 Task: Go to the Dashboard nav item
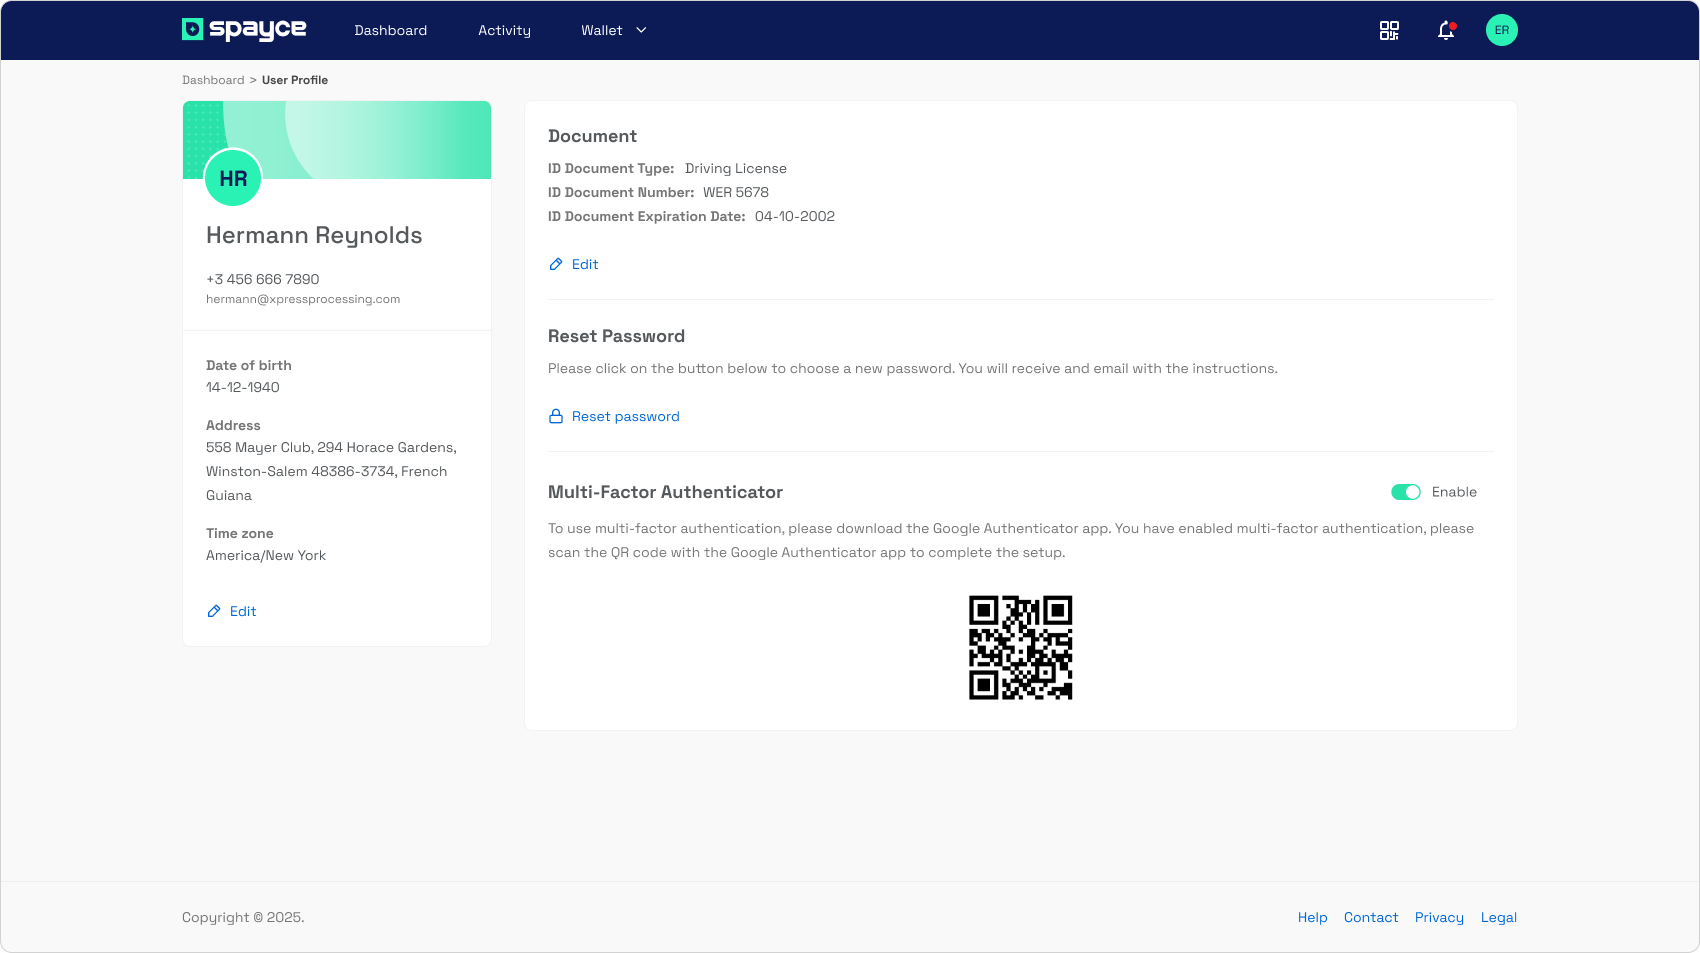point(391,30)
